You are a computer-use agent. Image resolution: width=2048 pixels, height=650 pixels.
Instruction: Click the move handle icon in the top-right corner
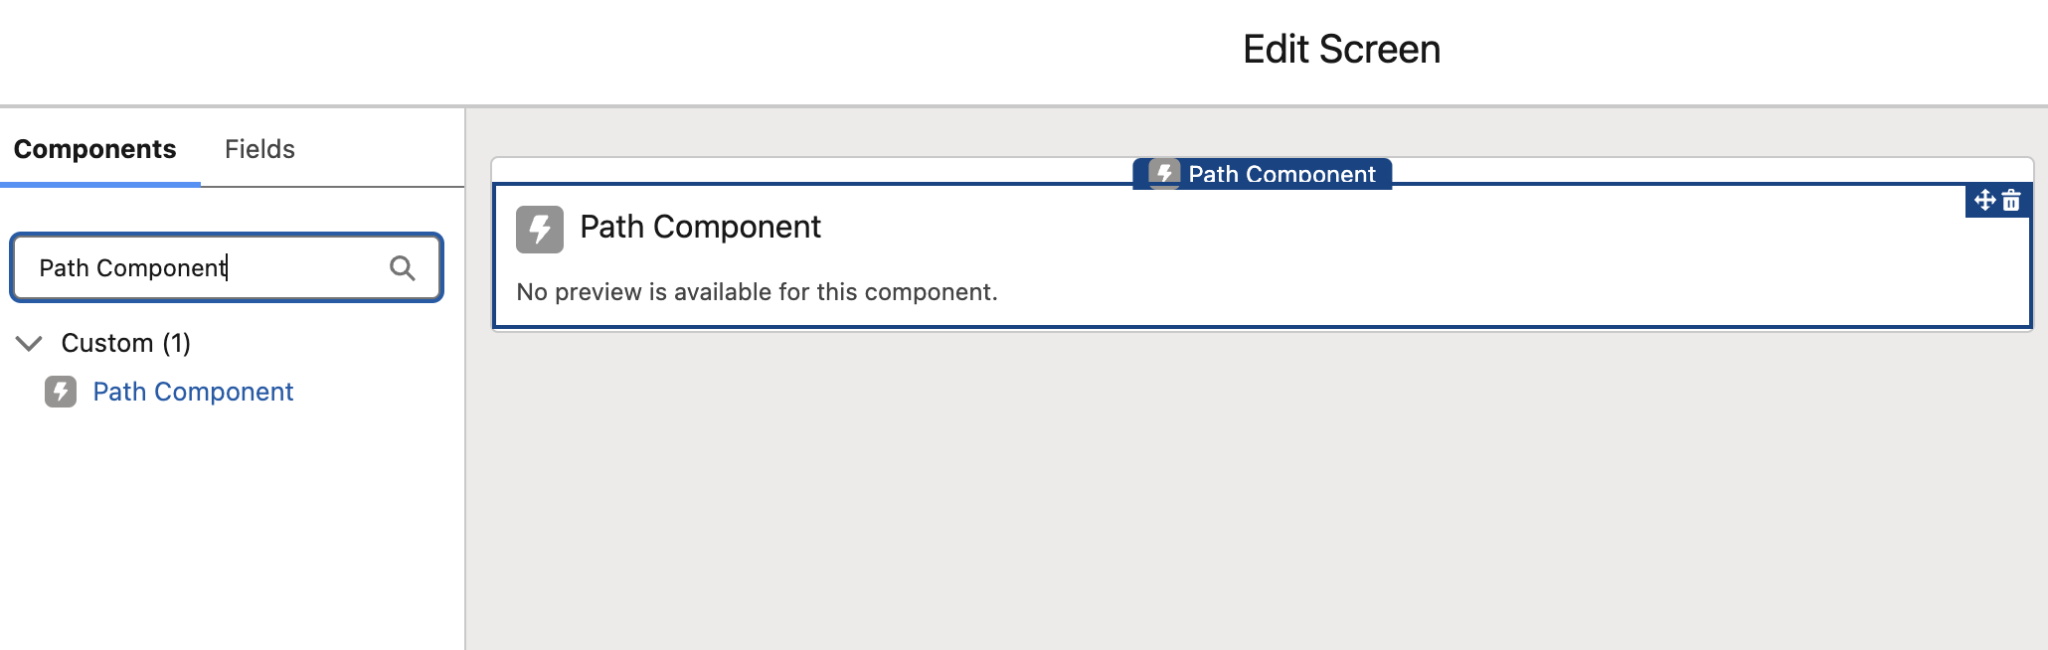tap(1983, 201)
